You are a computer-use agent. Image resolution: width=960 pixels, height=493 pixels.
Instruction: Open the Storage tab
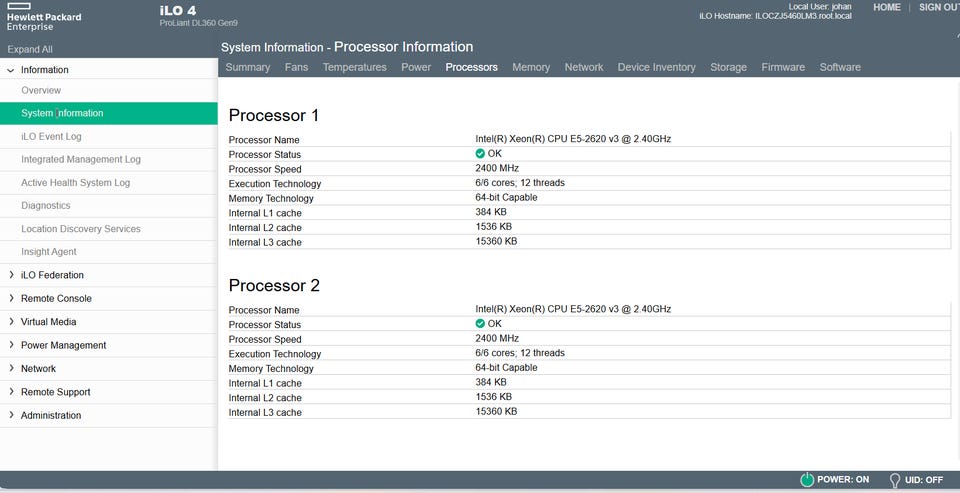pyautogui.click(x=729, y=67)
